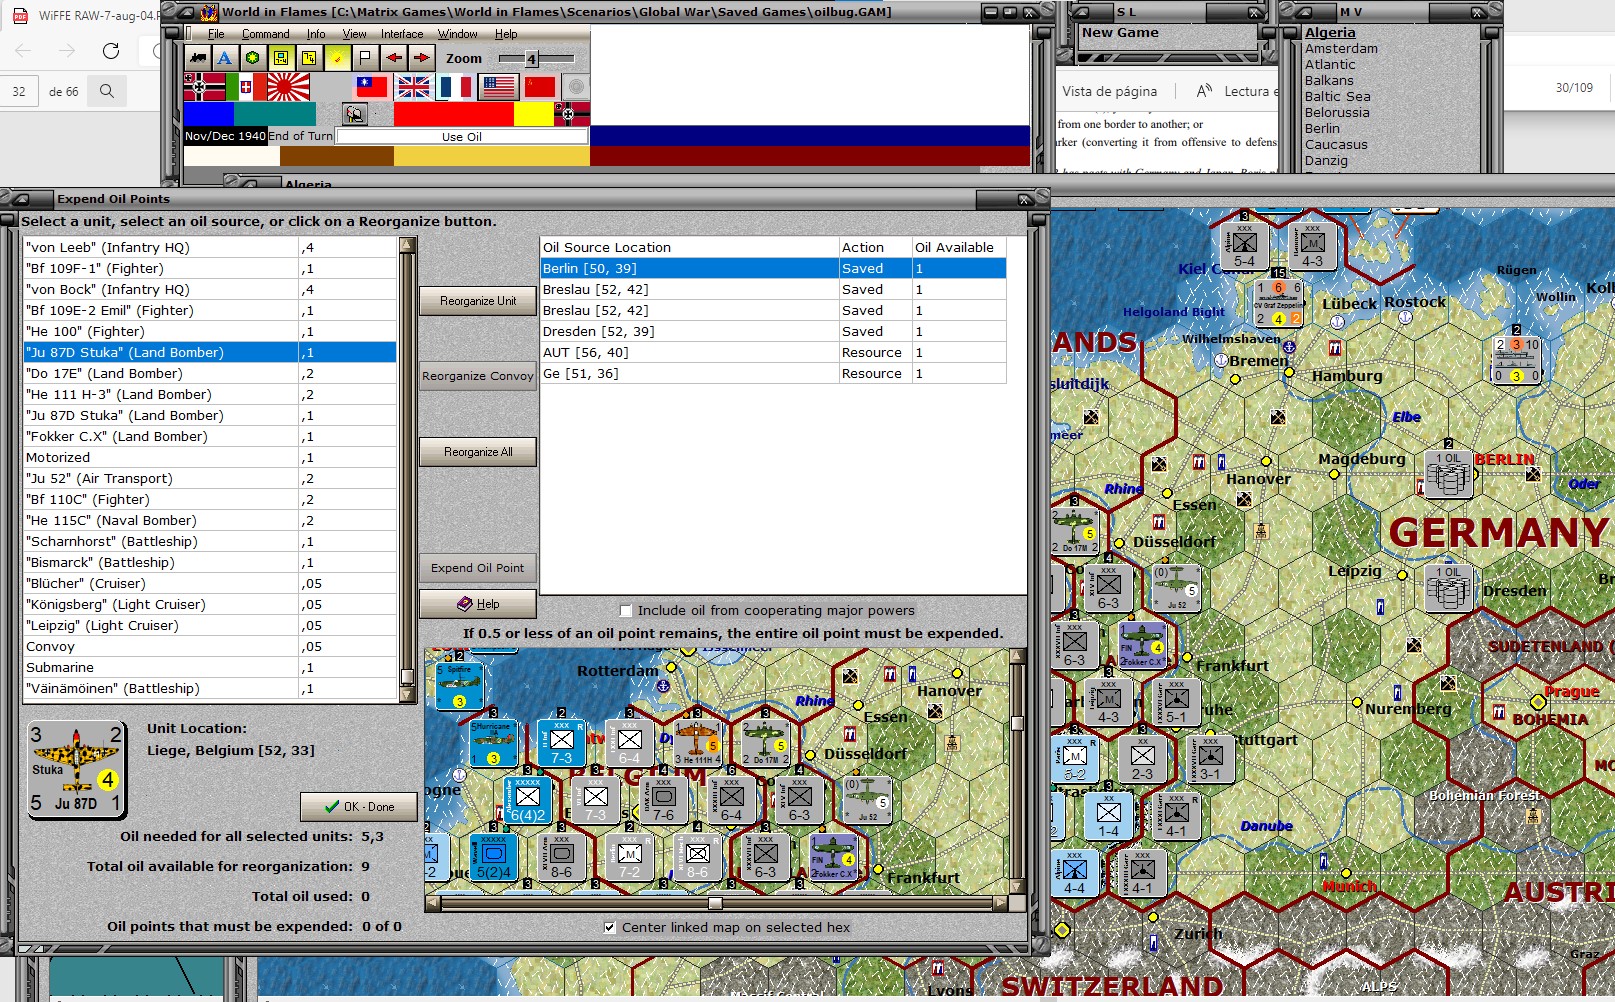Open the File menu
1615x1002 pixels.
216,34
